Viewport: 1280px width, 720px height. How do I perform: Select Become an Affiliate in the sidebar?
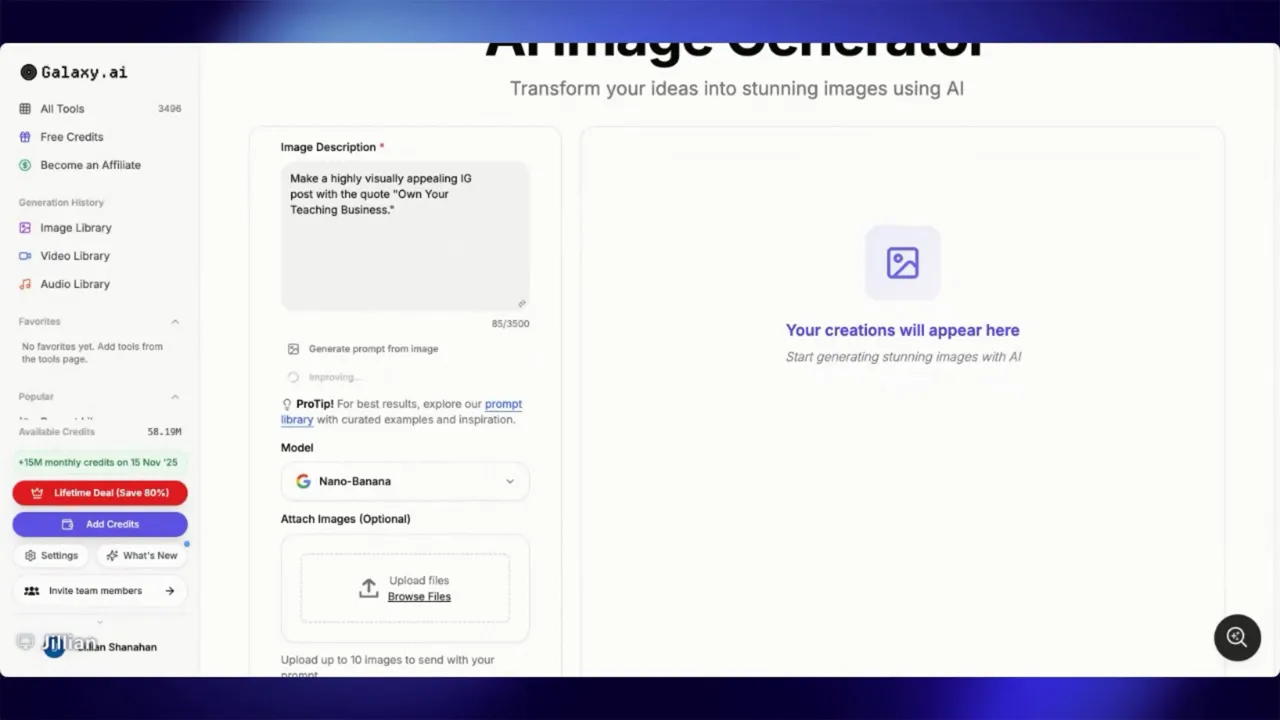(90, 164)
